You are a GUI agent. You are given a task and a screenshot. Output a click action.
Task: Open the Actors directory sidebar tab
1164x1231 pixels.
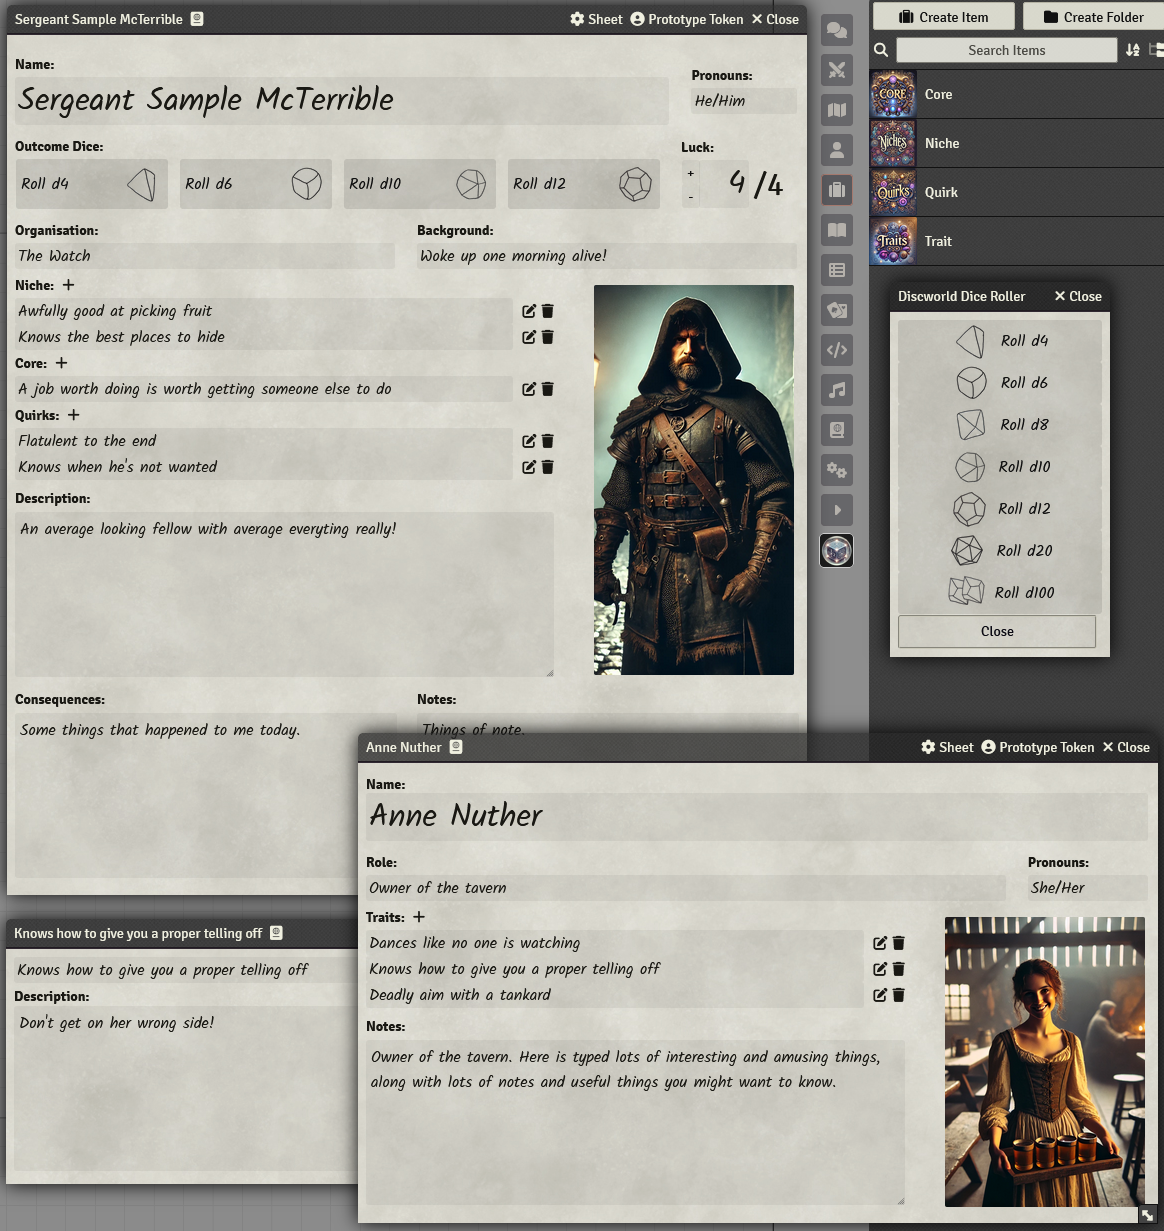(x=837, y=150)
